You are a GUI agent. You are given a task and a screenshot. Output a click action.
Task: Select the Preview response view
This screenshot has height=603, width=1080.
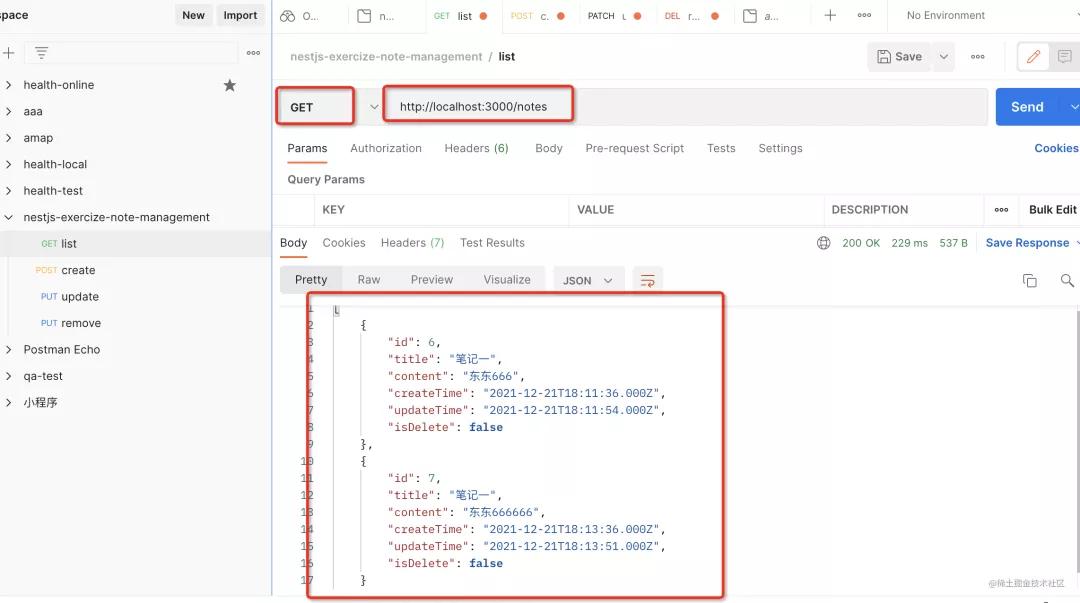pyautogui.click(x=432, y=280)
